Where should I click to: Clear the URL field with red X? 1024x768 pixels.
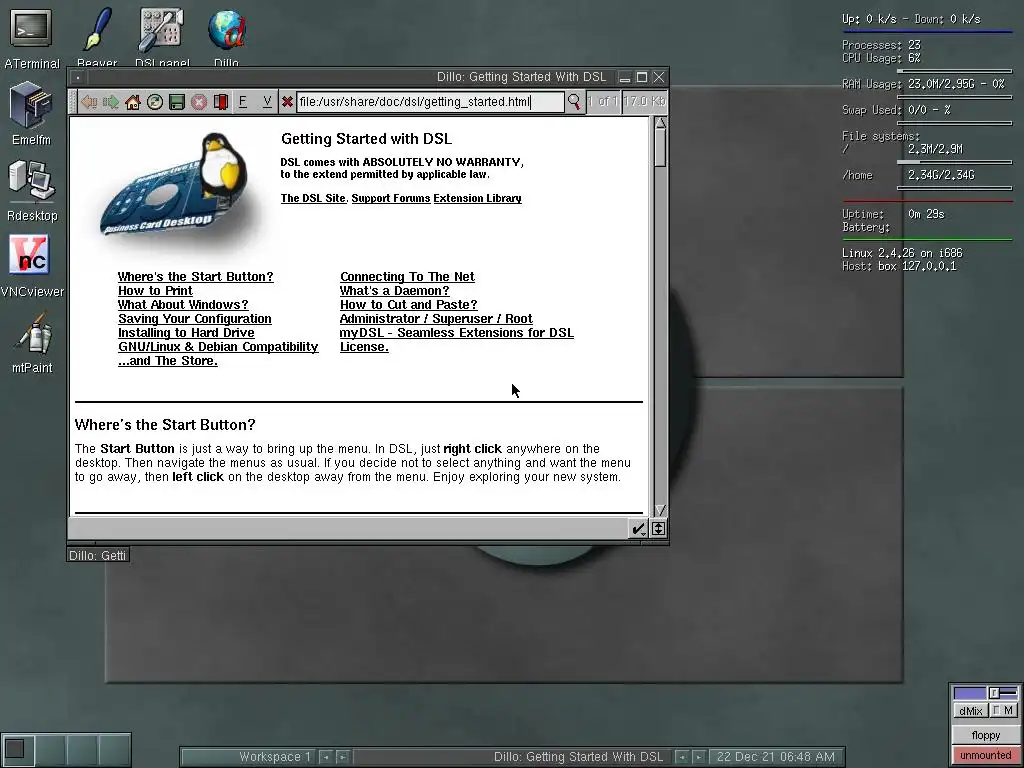[x=287, y=102]
